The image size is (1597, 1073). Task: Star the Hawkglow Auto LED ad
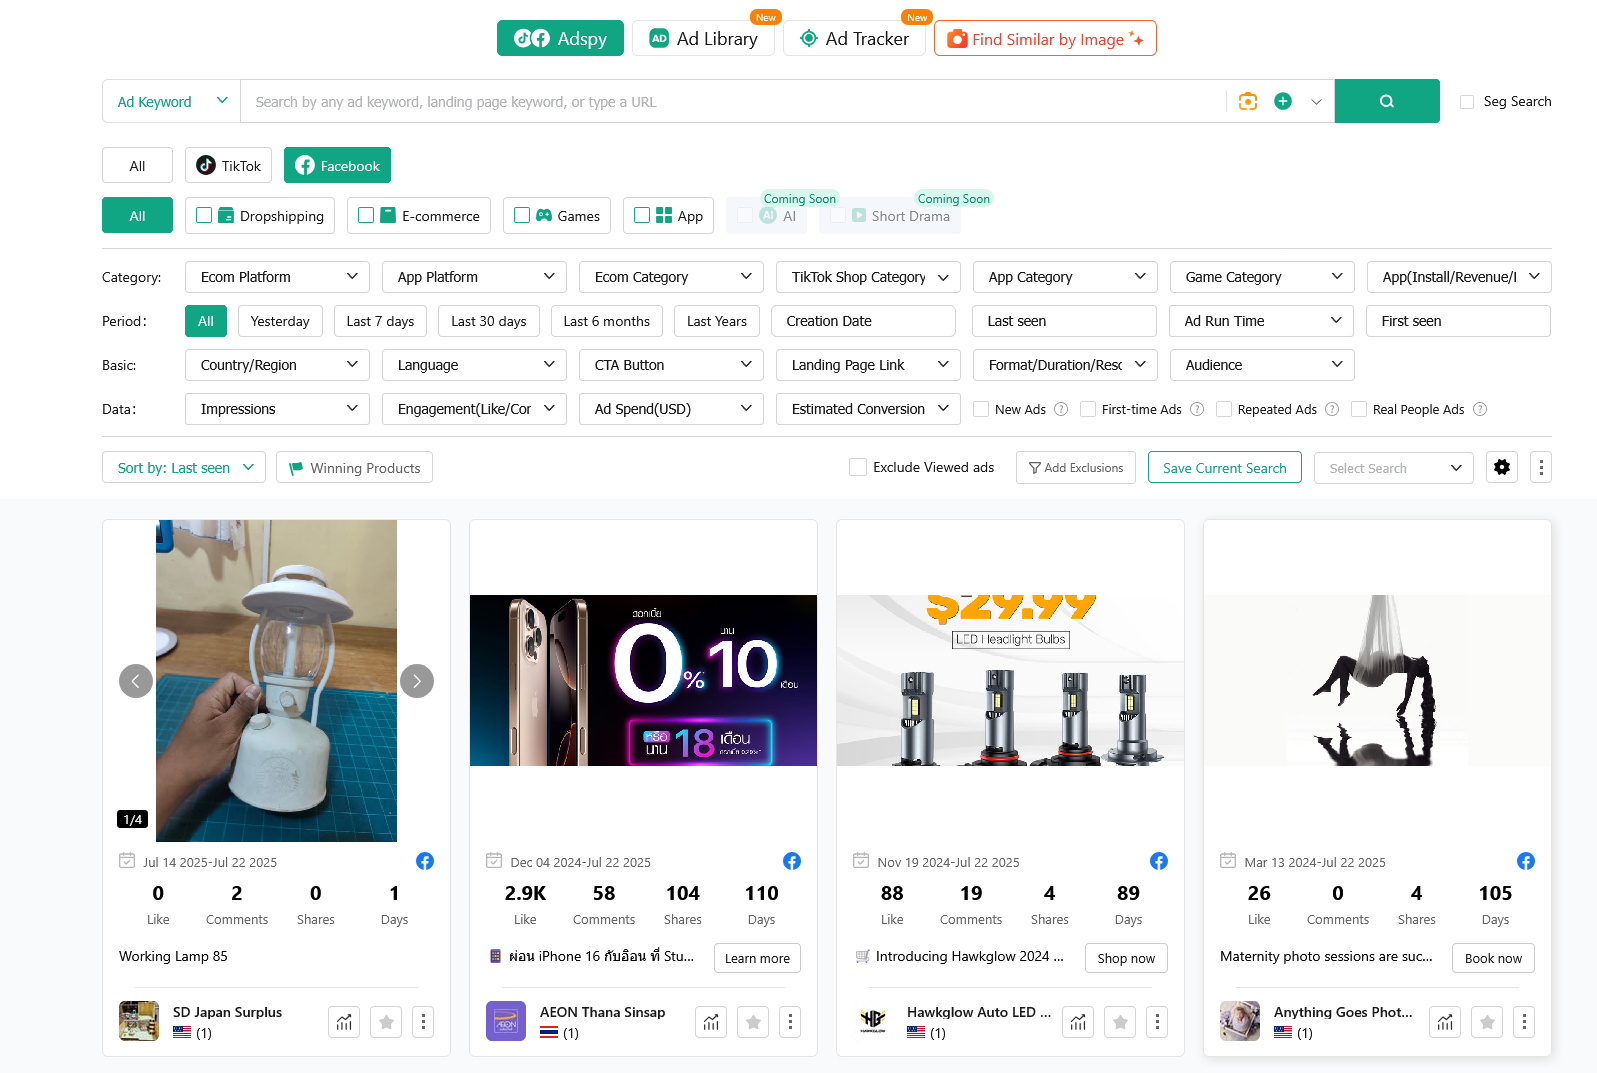(x=1120, y=1022)
